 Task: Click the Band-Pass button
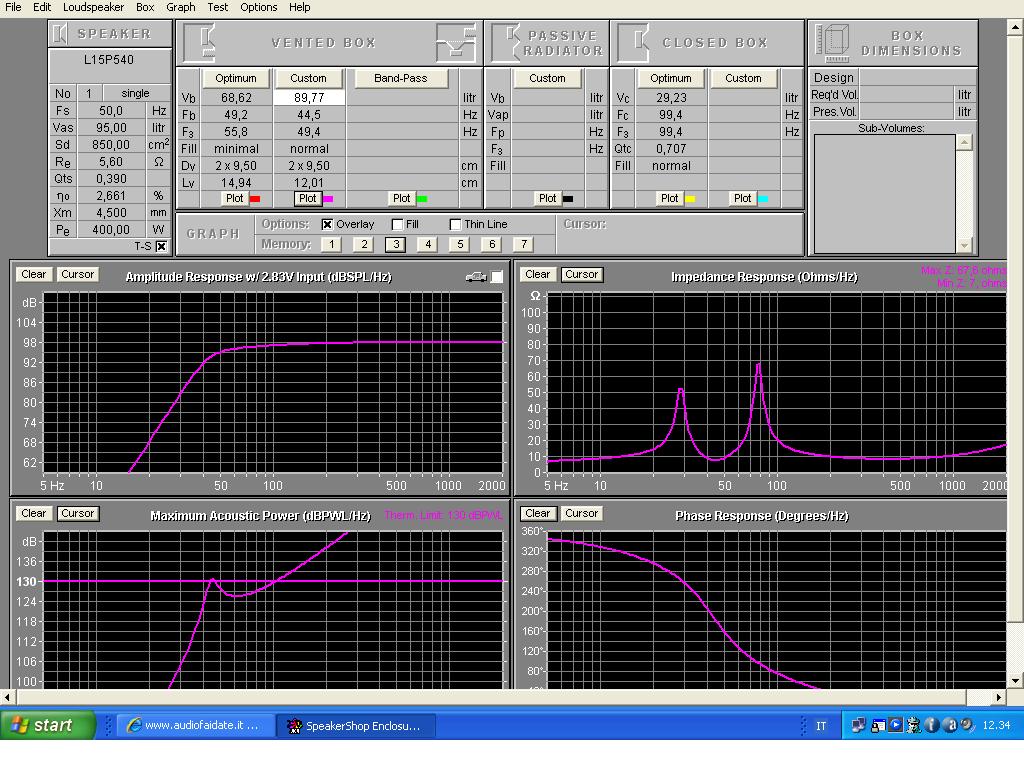[401, 78]
